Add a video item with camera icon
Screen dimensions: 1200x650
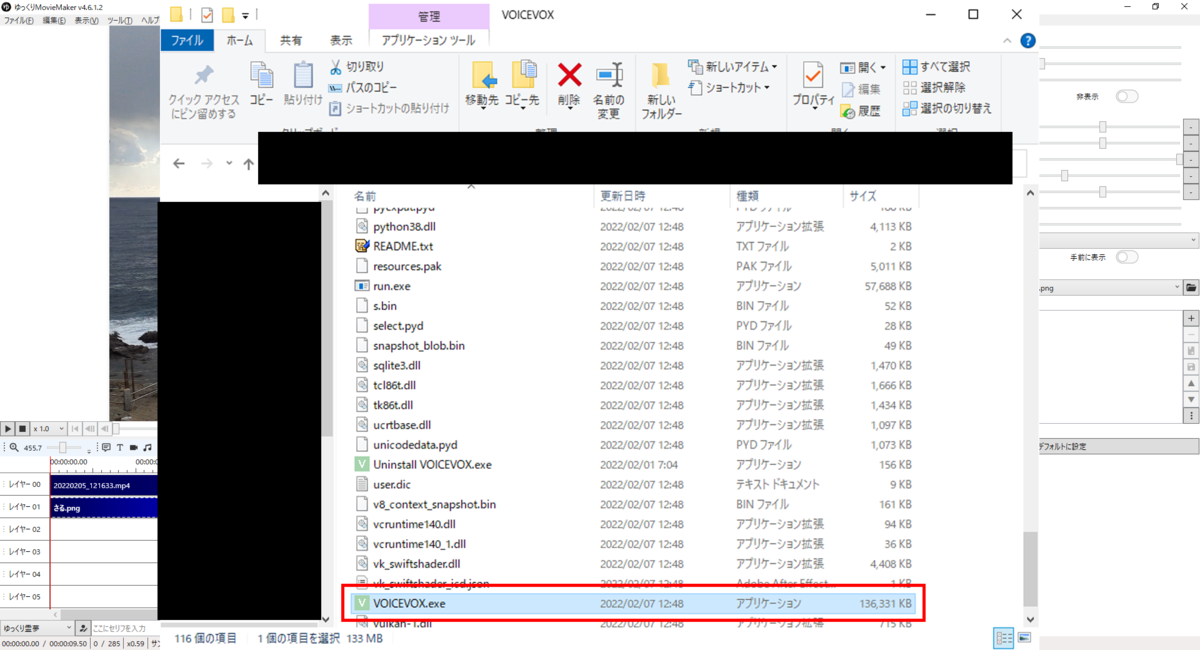tap(133, 447)
